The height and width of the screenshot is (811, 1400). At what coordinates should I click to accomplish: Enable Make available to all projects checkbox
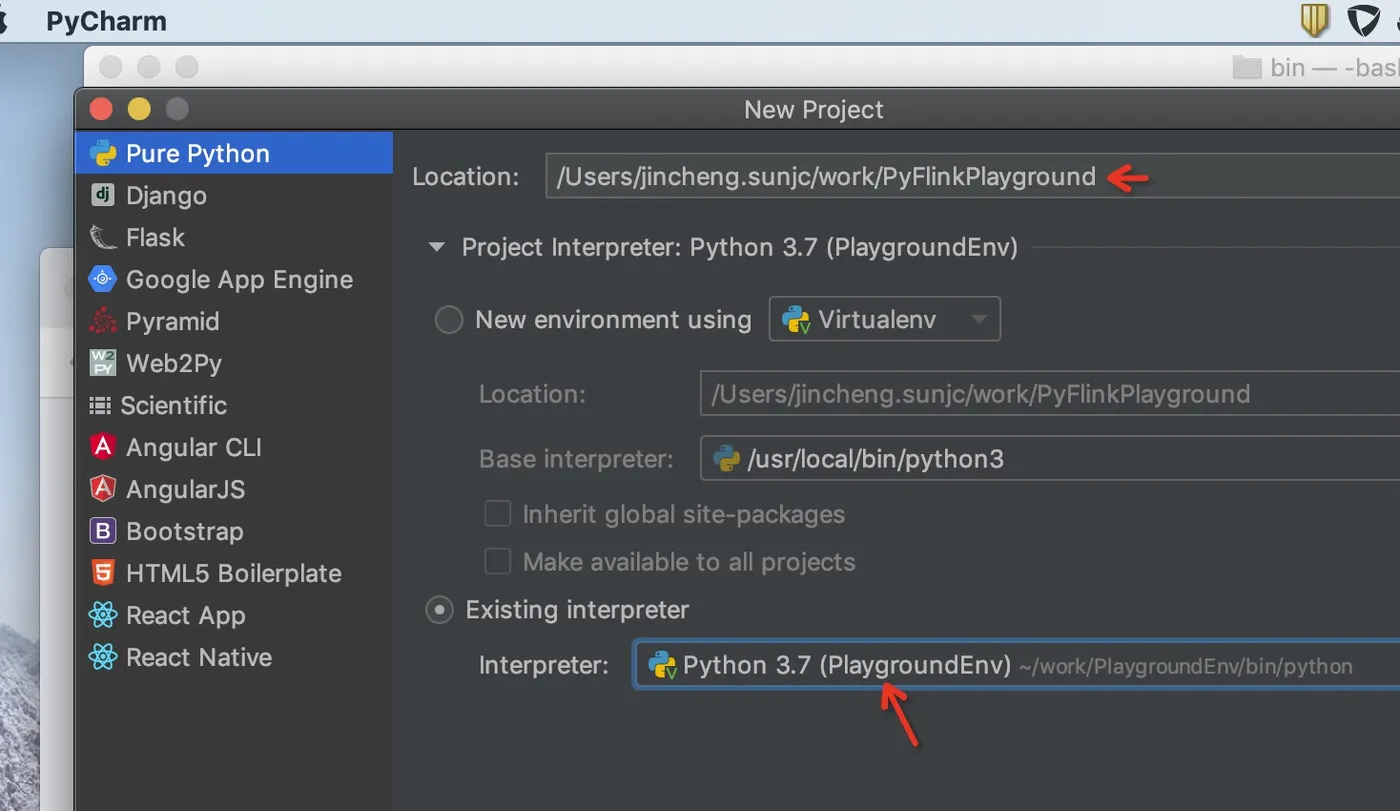click(498, 561)
